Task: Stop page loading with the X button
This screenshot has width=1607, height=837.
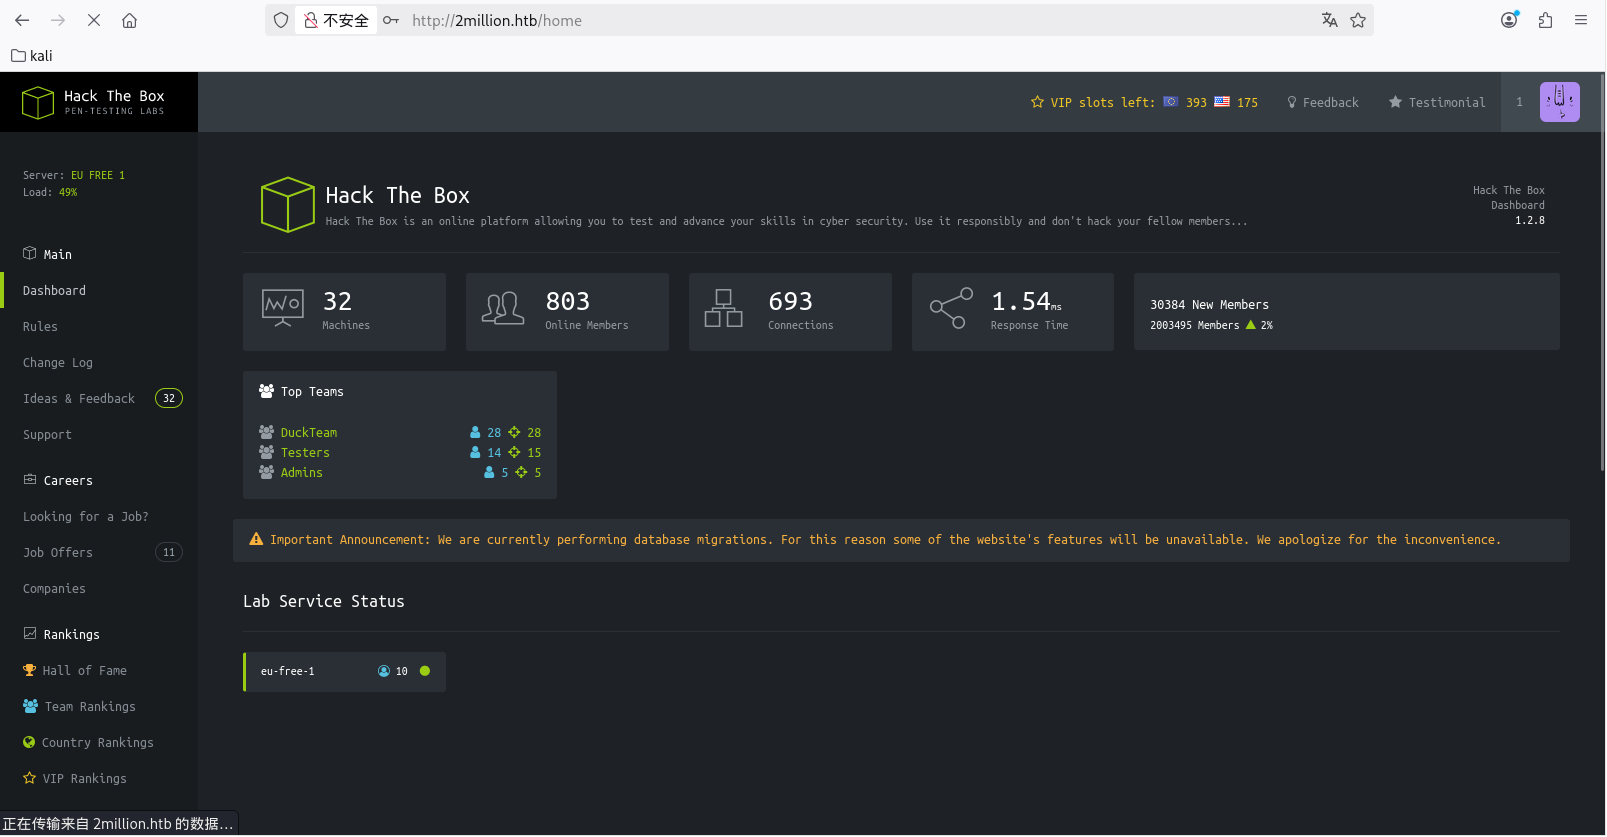Action: pyautogui.click(x=94, y=20)
